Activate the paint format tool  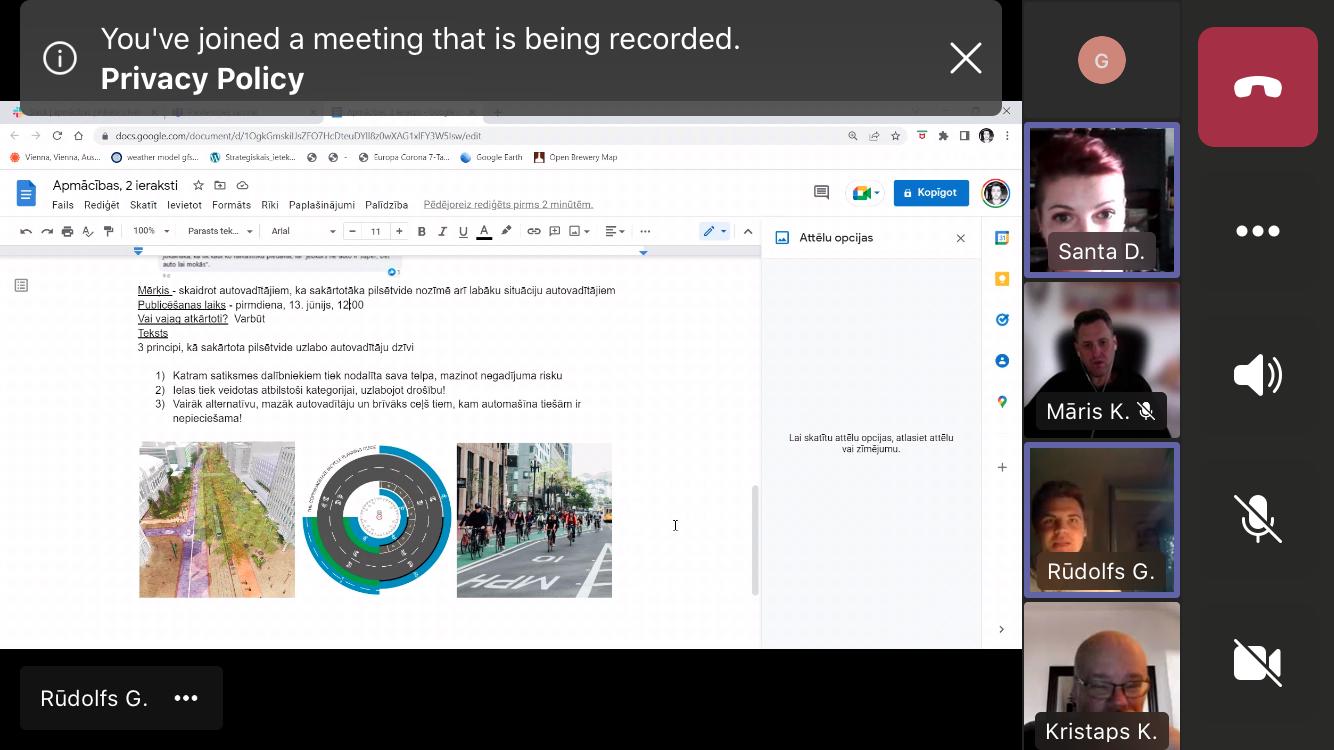(108, 231)
